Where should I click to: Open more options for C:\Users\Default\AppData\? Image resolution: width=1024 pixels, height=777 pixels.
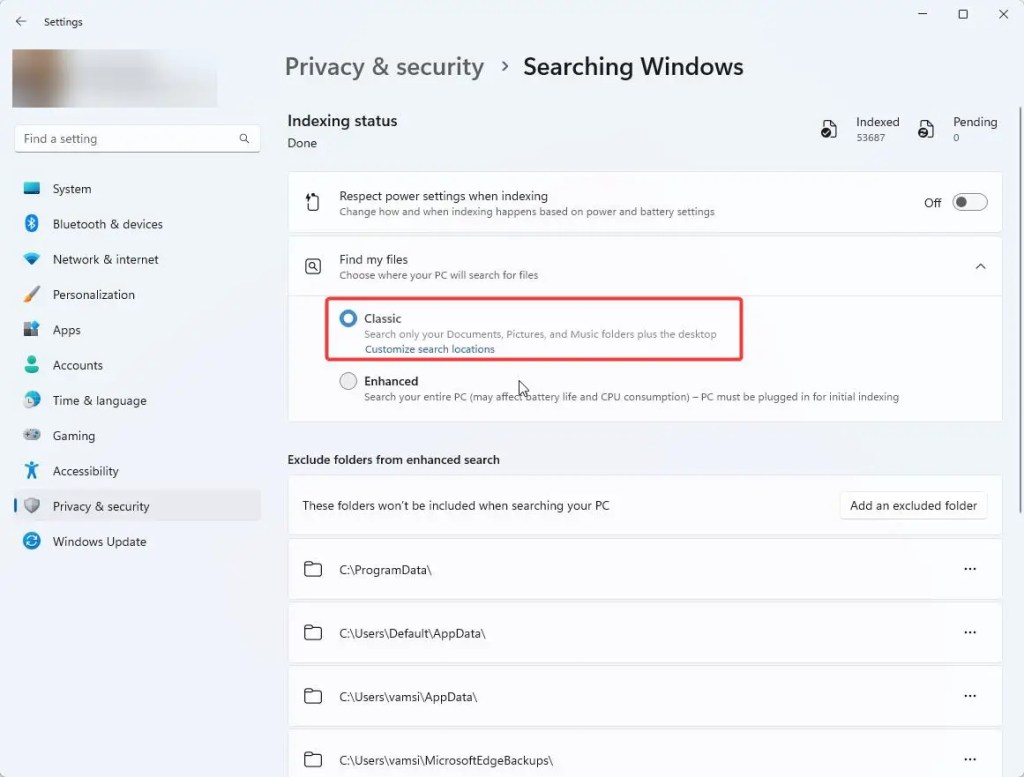coord(970,633)
